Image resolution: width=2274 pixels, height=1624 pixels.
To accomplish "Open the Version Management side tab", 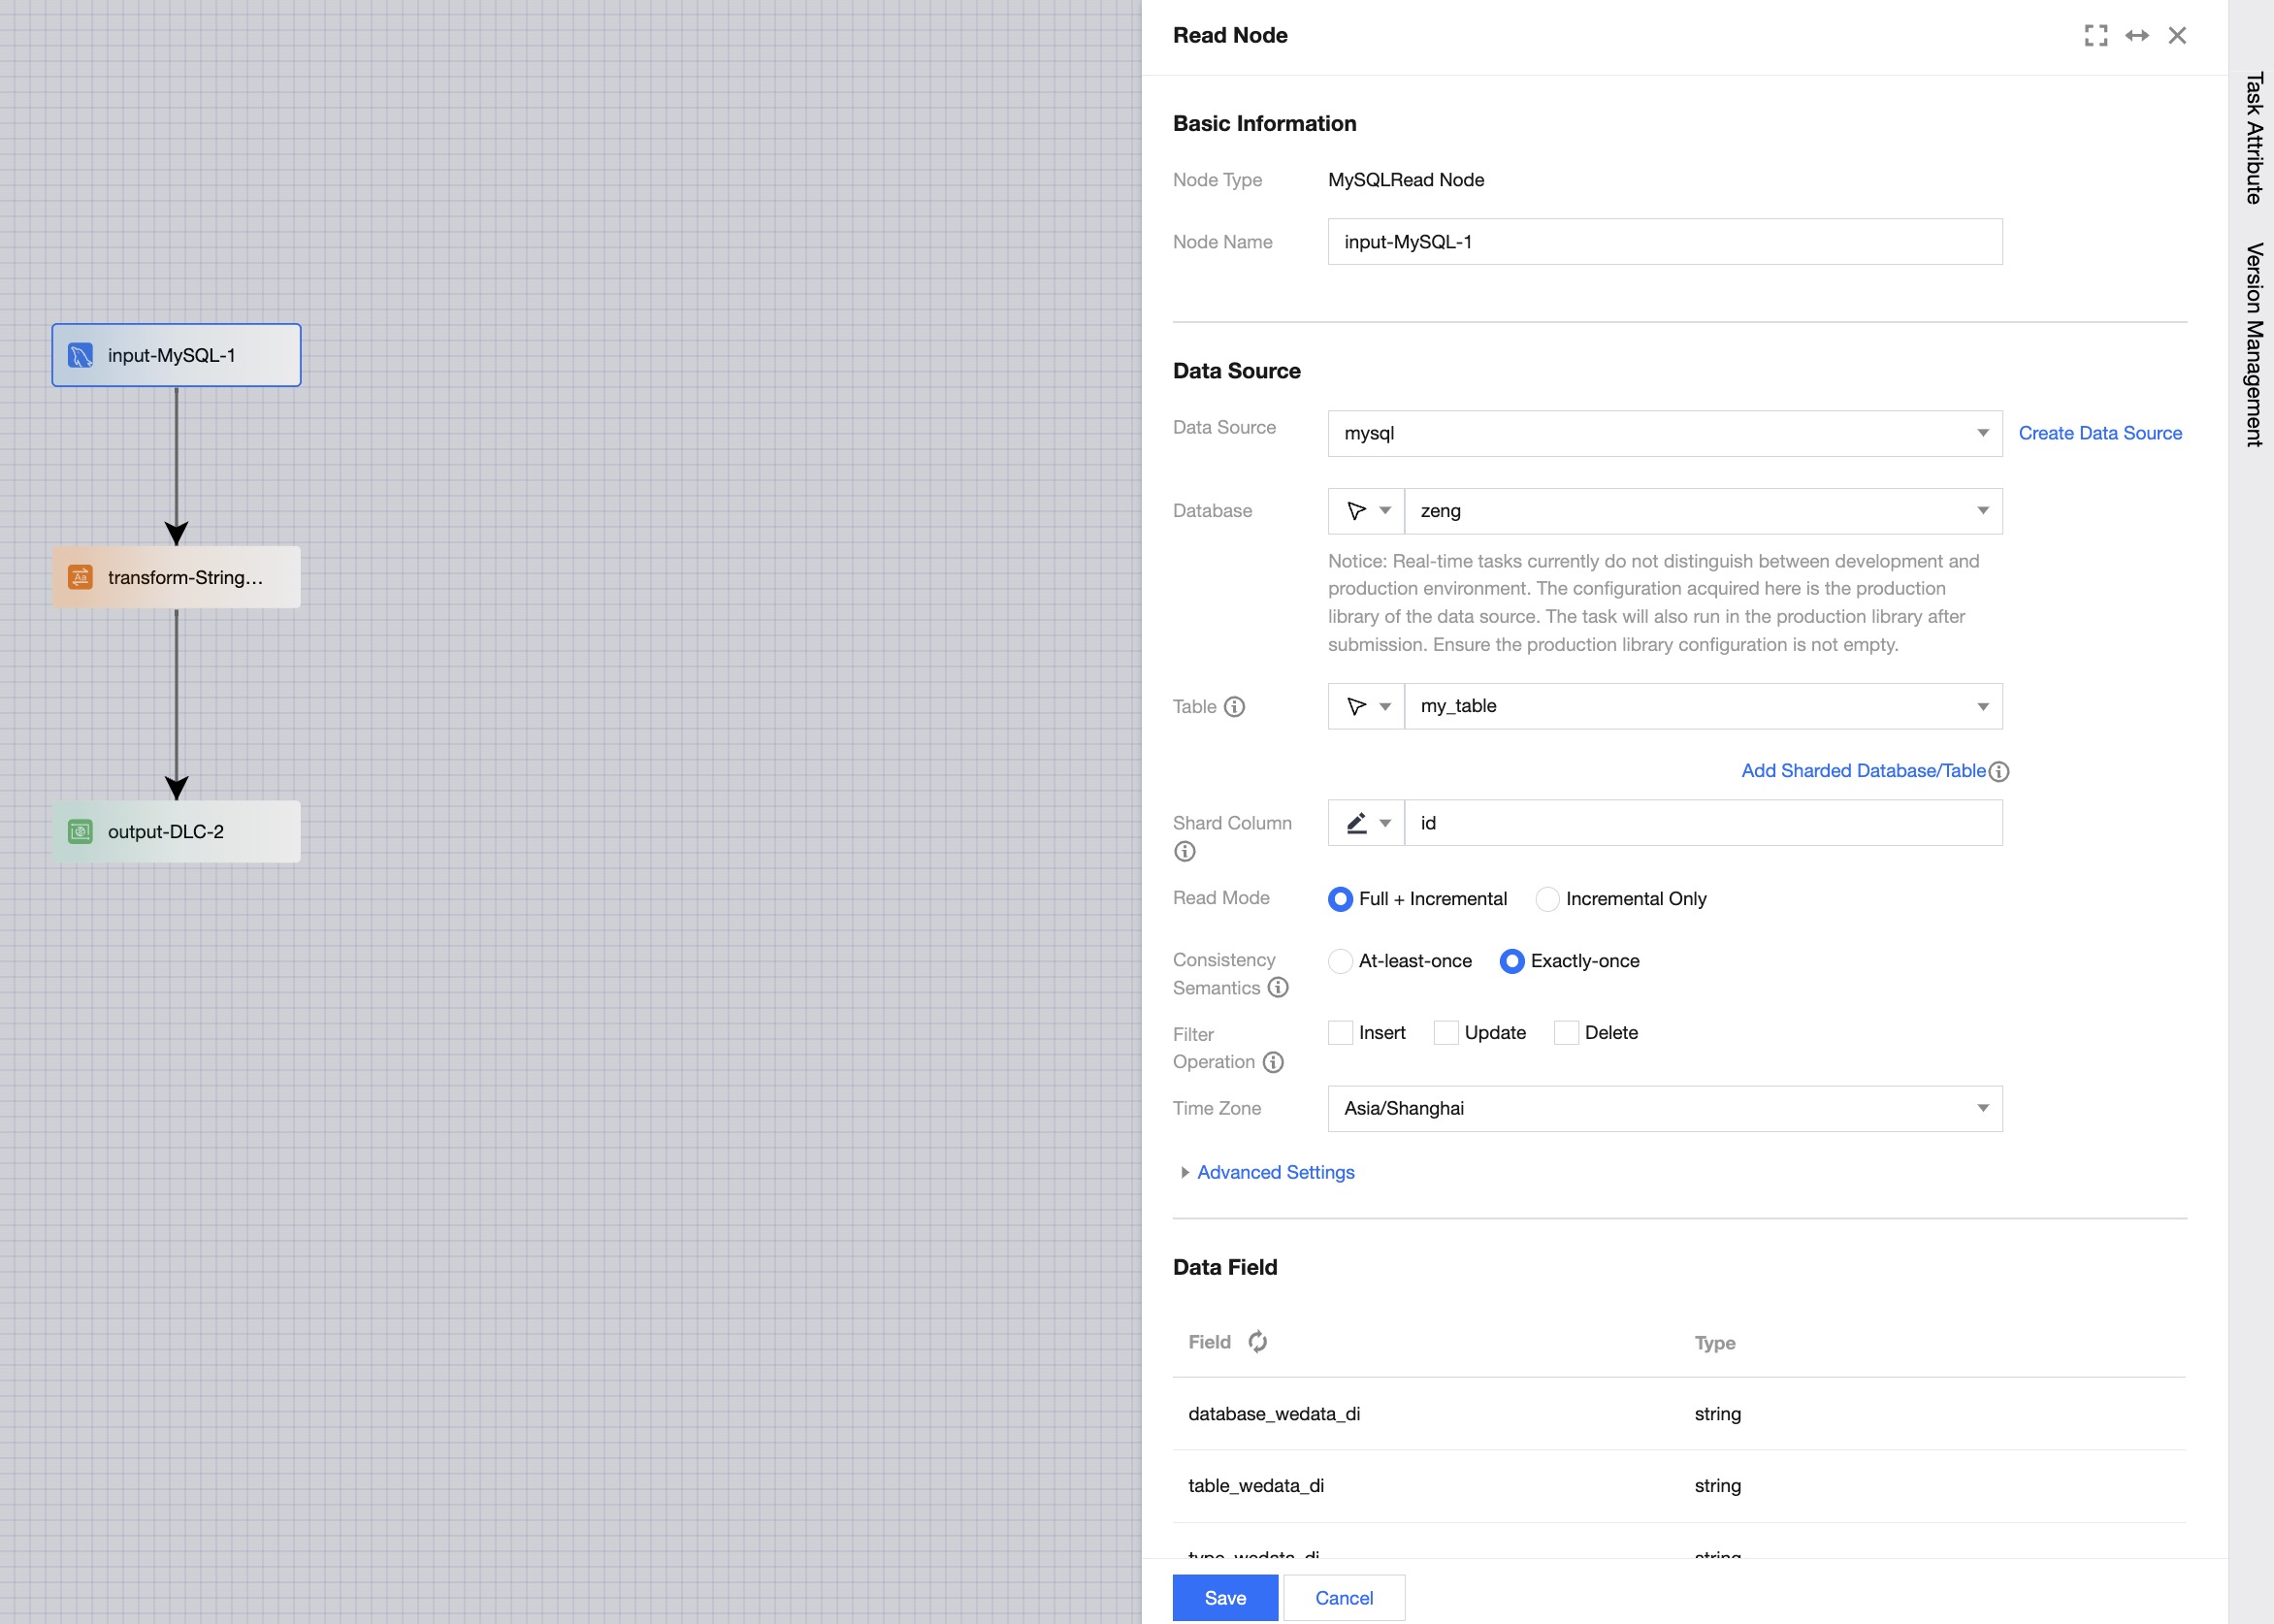I will point(2253,344).
